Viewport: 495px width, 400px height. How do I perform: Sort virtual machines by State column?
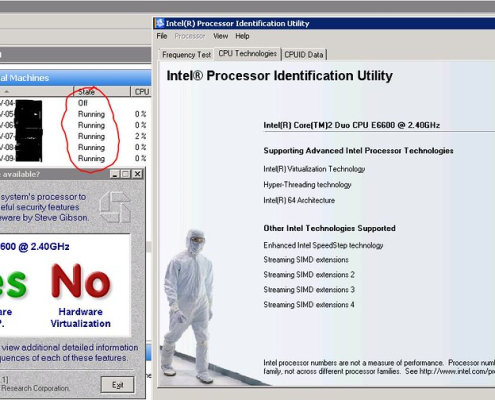point(102,92)
